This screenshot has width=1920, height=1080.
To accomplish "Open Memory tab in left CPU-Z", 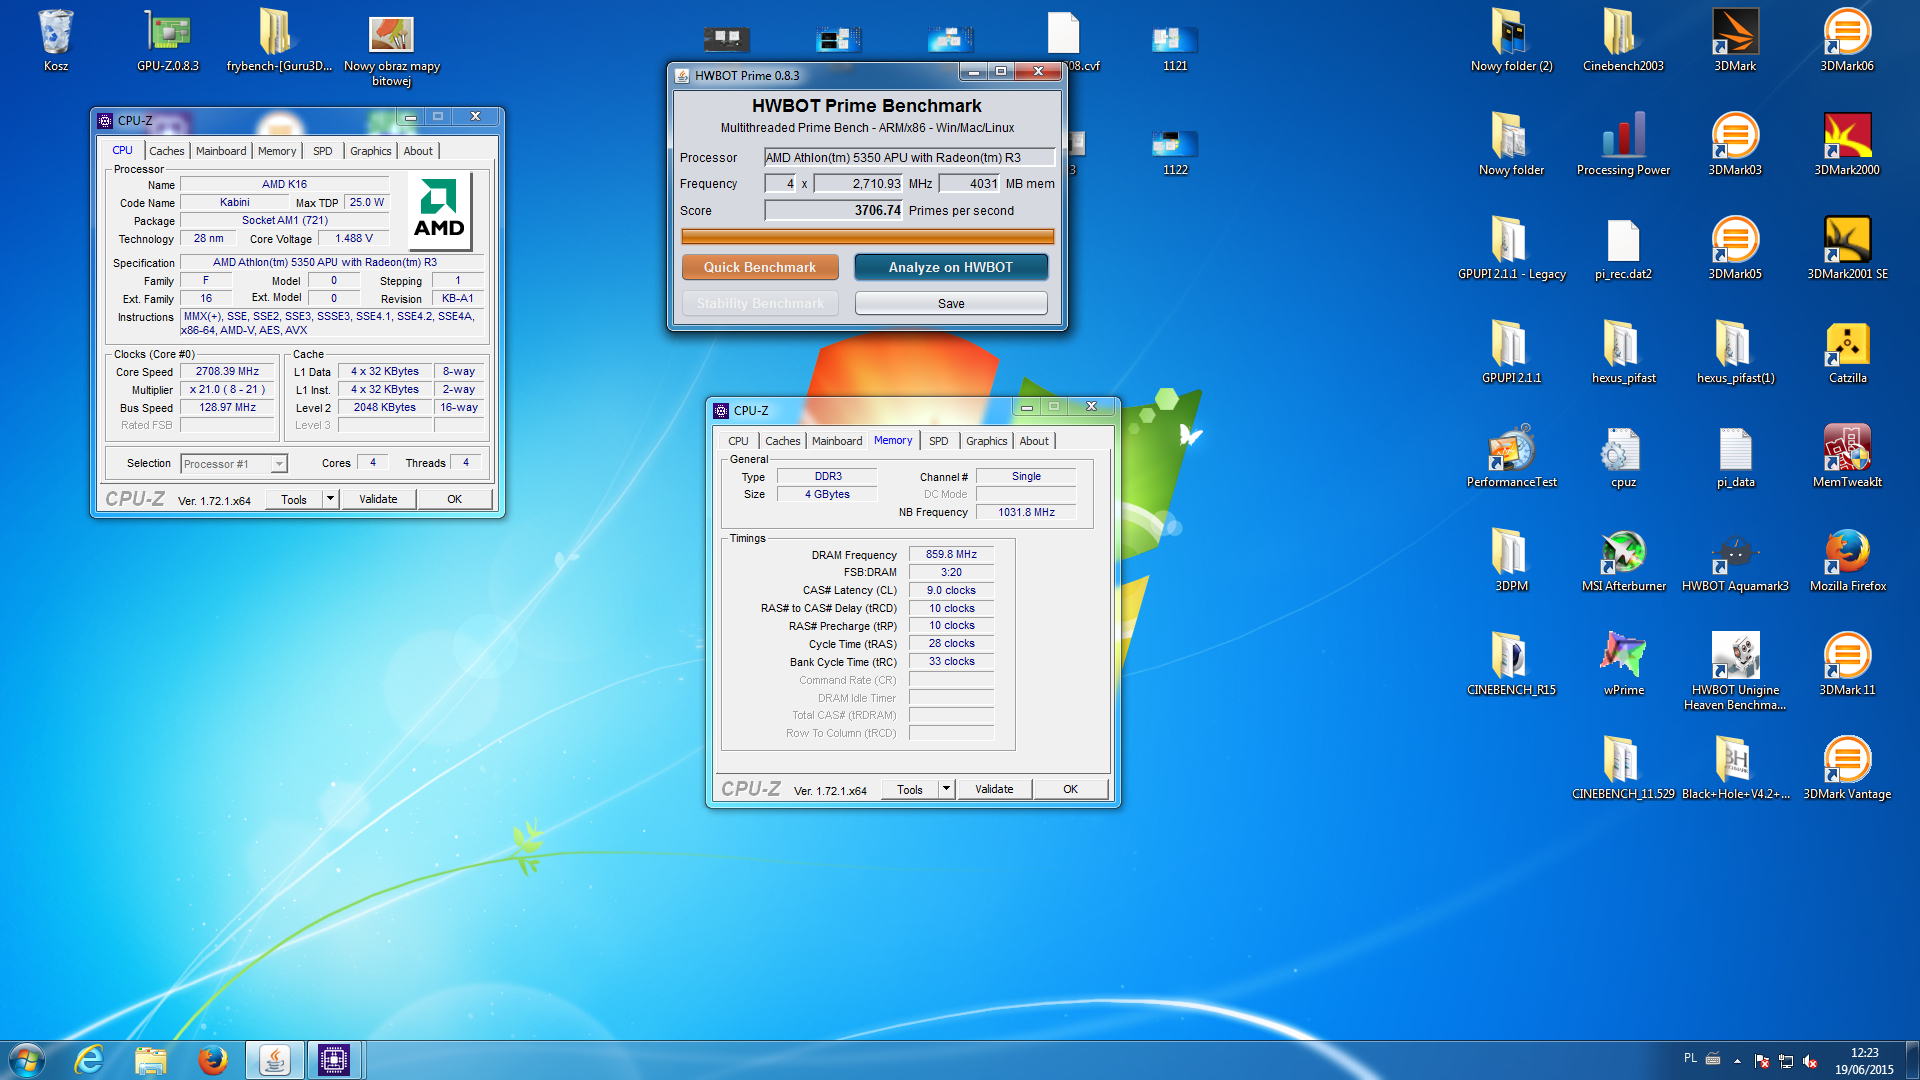I will [277, 151].
